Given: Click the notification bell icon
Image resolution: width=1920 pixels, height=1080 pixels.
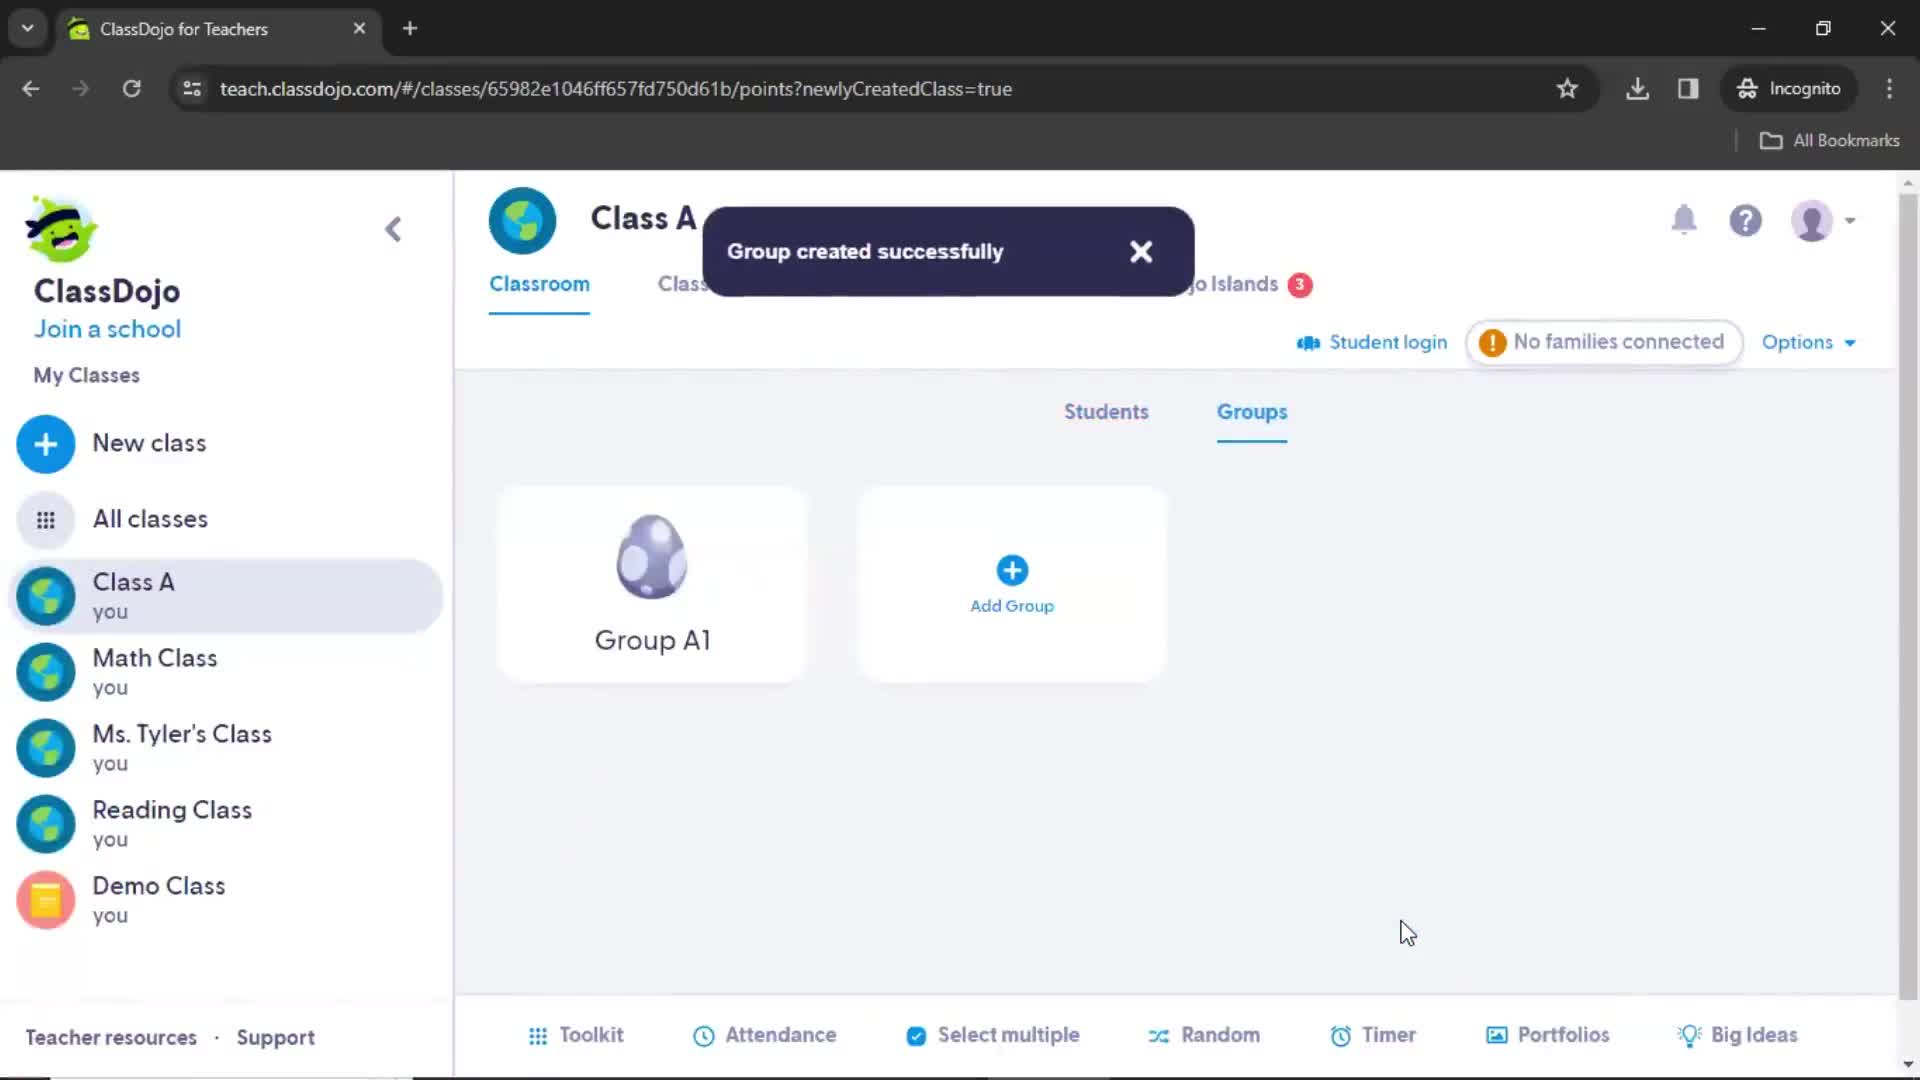Looking at the screenshot, I should point(1685,220).
